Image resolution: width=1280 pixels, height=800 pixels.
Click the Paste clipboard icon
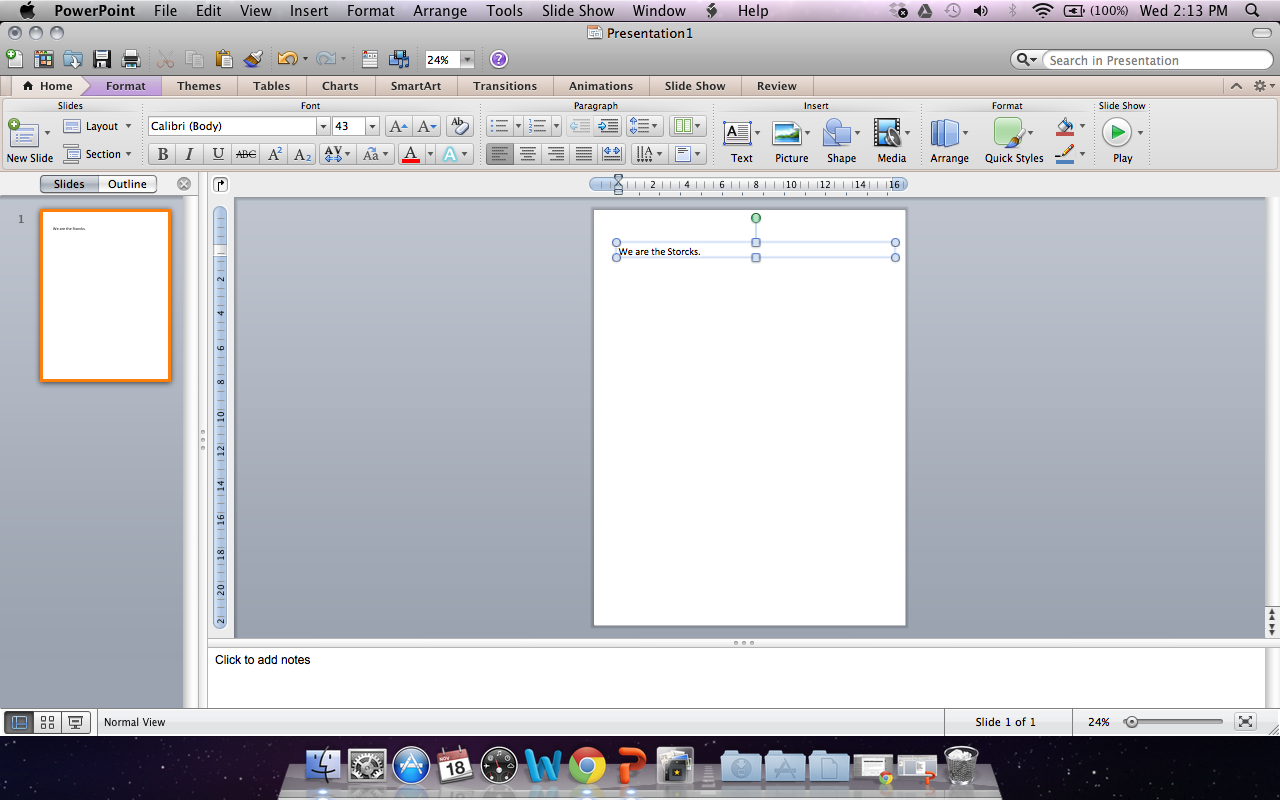[224, 59]
